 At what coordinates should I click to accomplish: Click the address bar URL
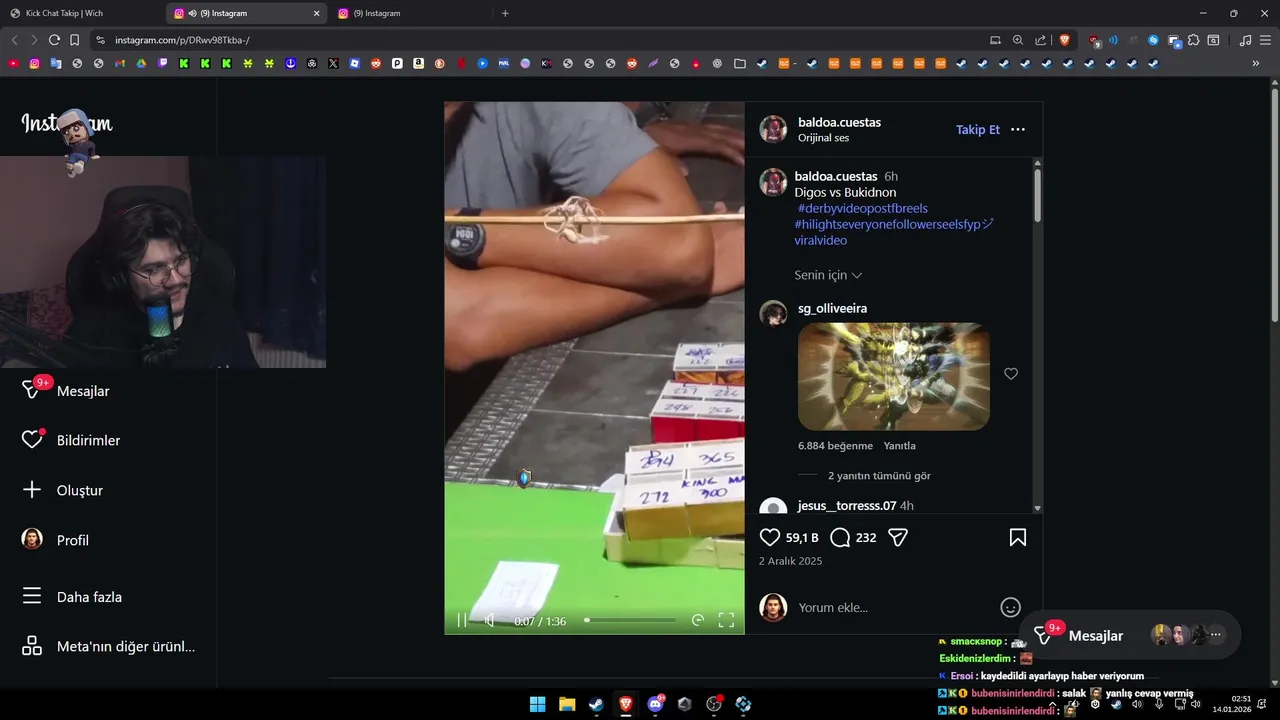pos(182,40)
